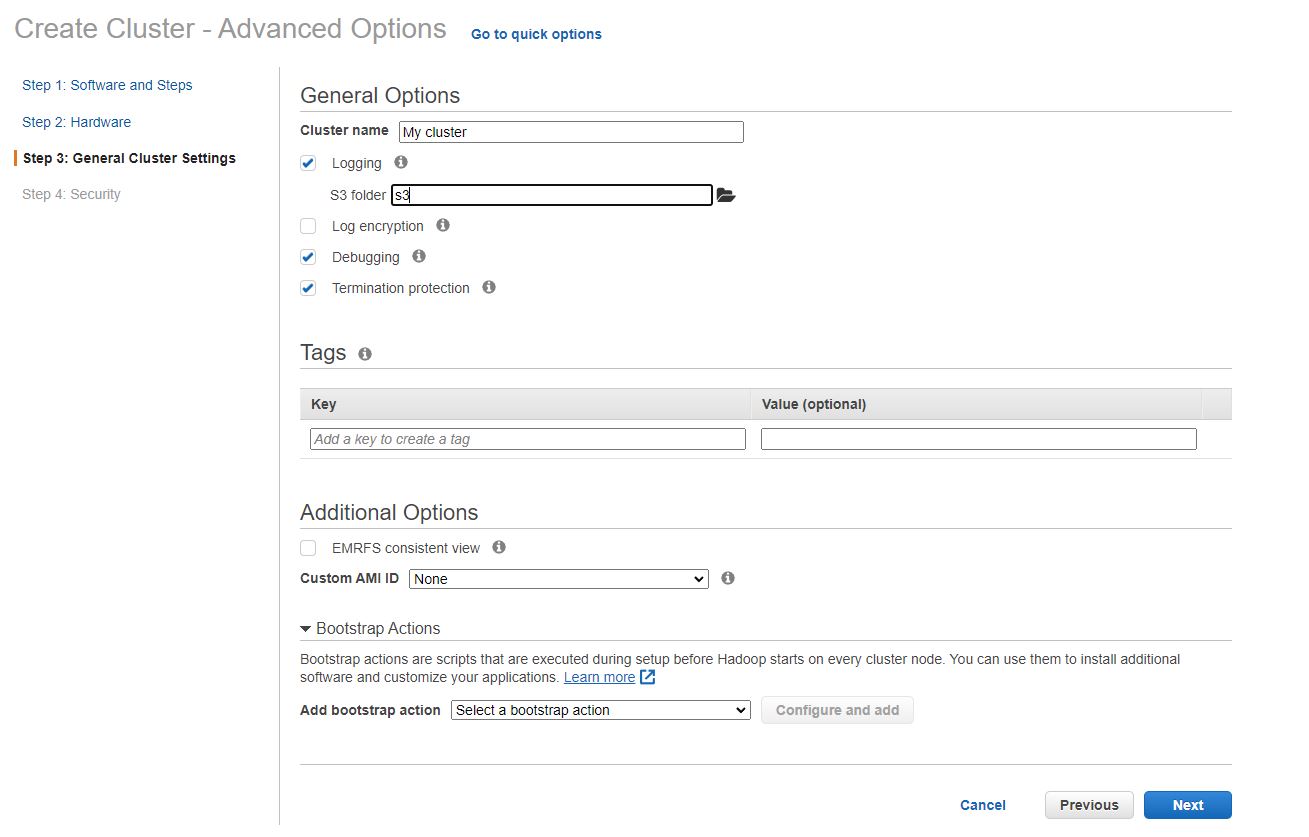This screenshot has height=837, width=1309.
Task: Open the Go to quick options link
Action: [x=536, y=34]
